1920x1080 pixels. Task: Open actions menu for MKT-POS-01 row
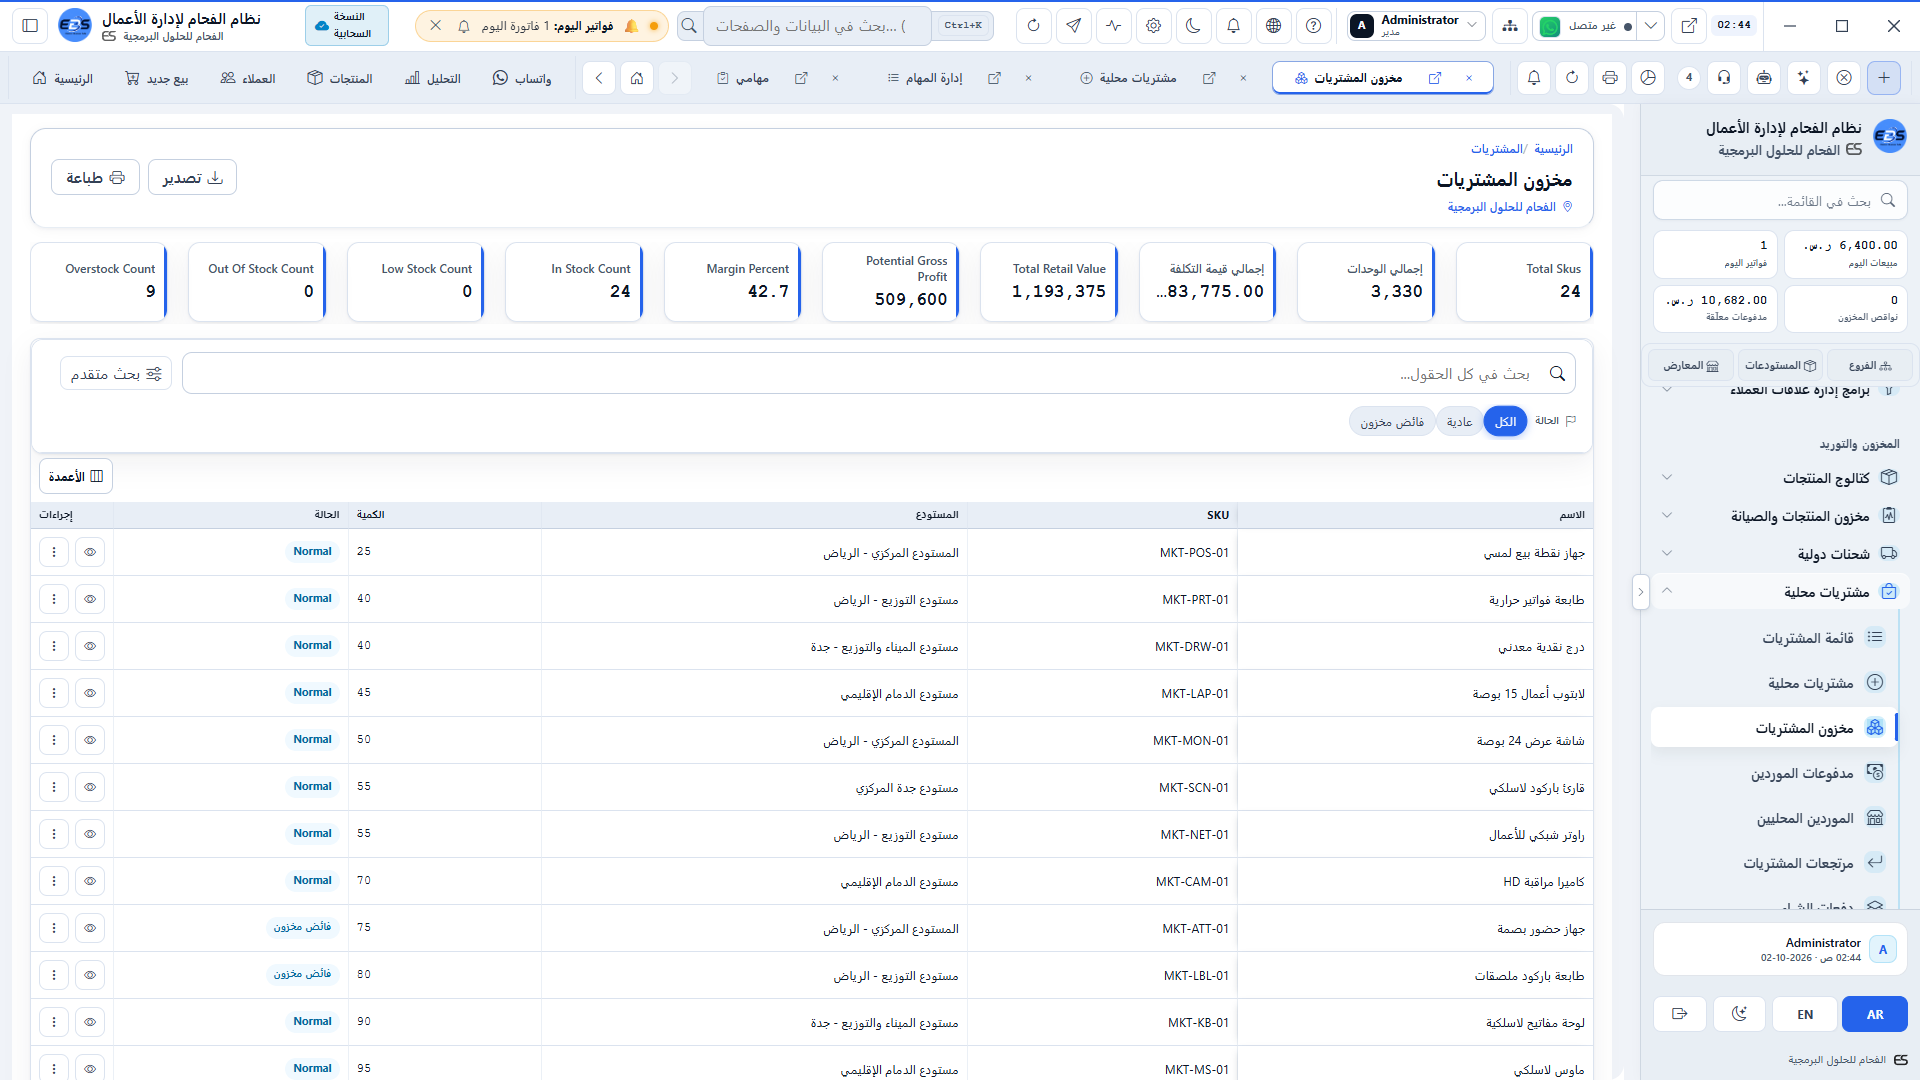(x=54, y=552)
